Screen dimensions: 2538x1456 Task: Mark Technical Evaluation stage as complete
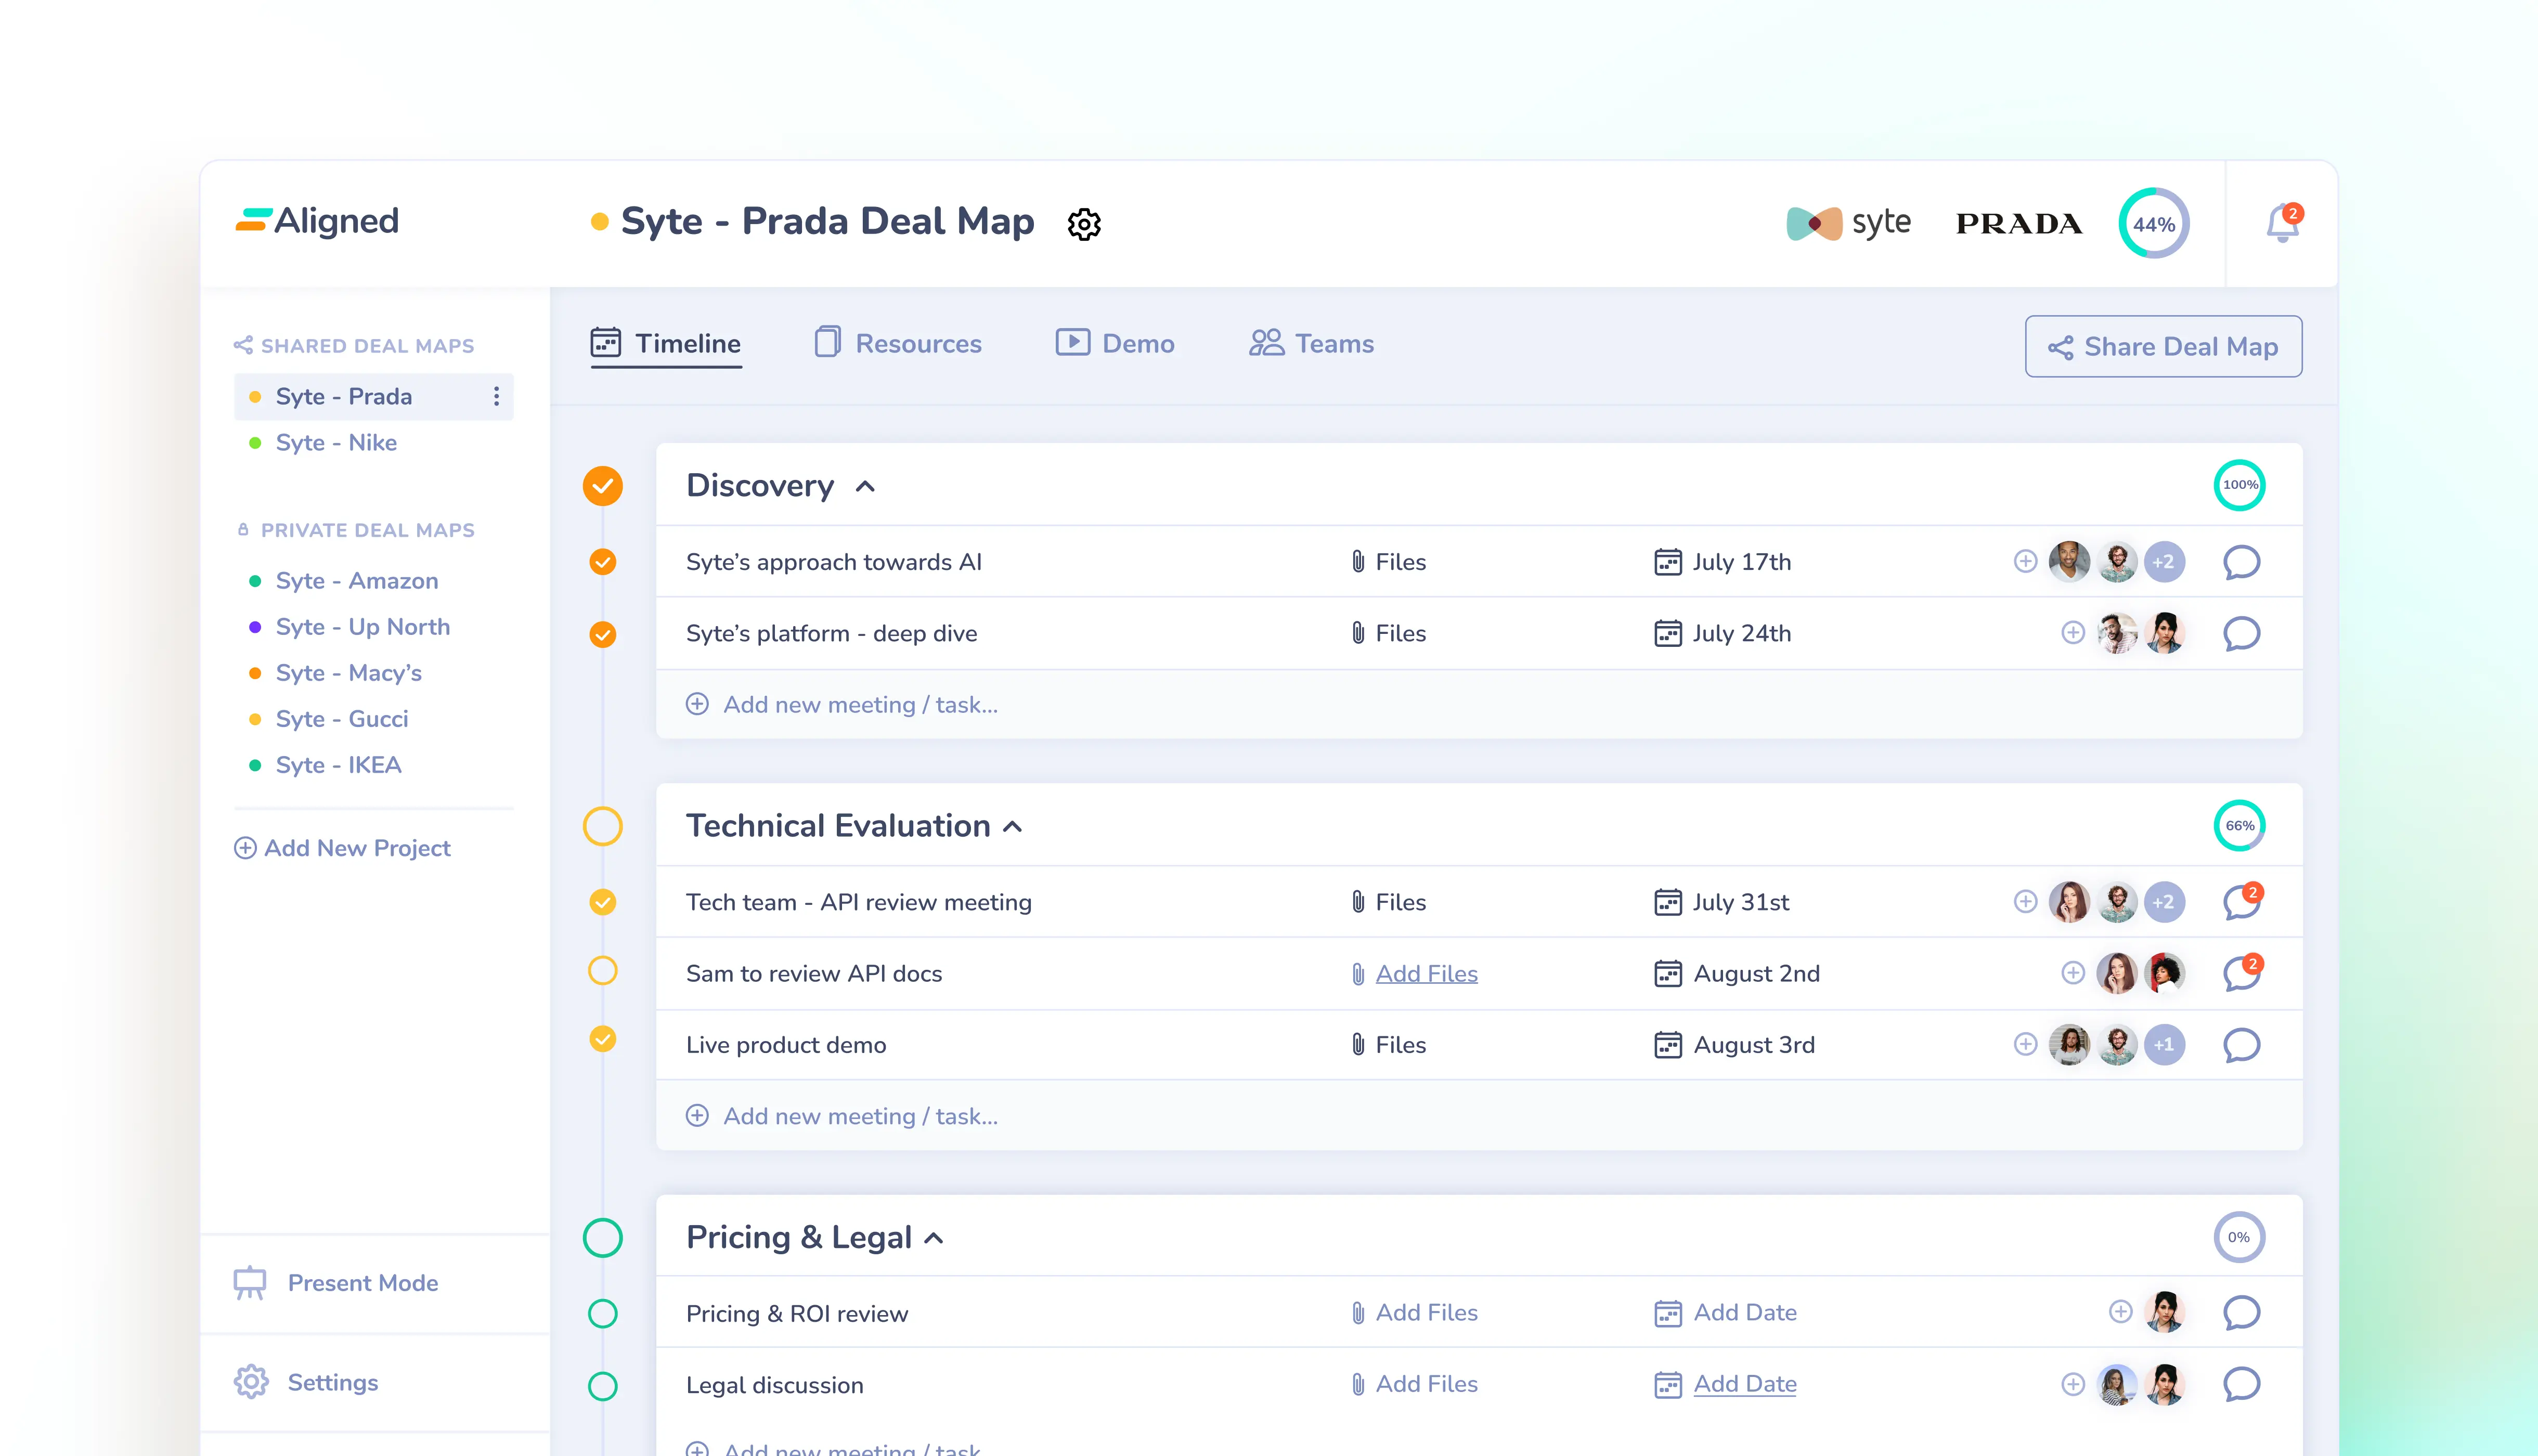(603, 826)
